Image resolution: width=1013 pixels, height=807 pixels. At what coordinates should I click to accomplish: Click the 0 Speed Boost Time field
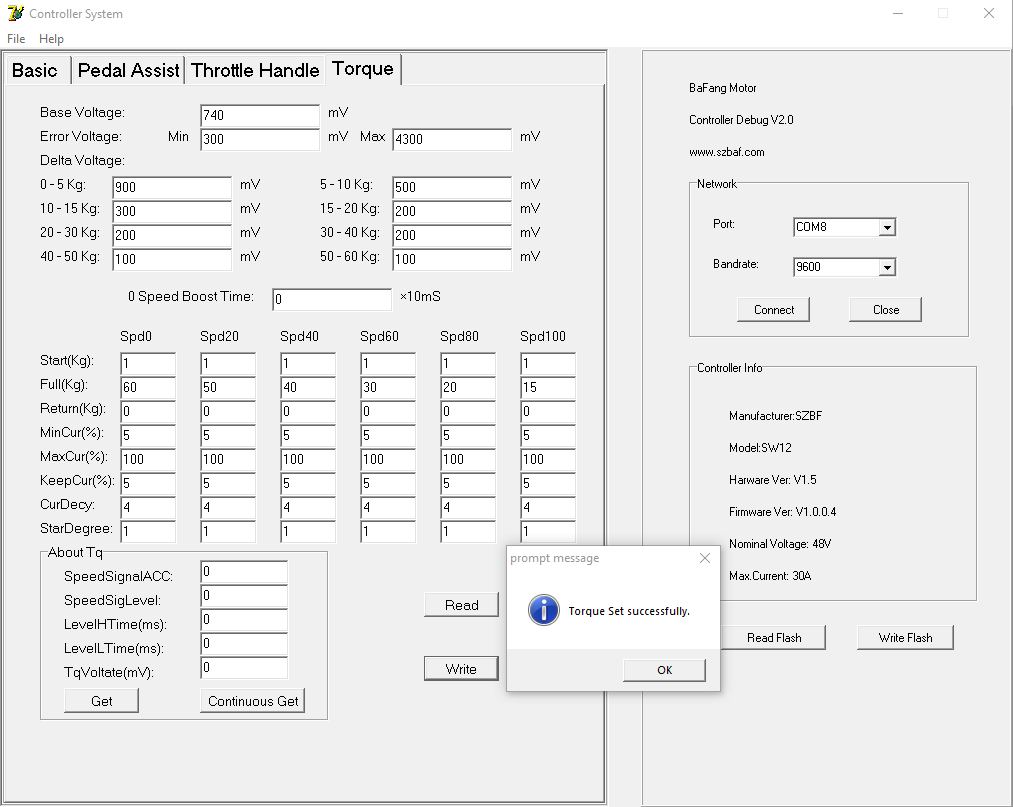click(x=331, y=299)
